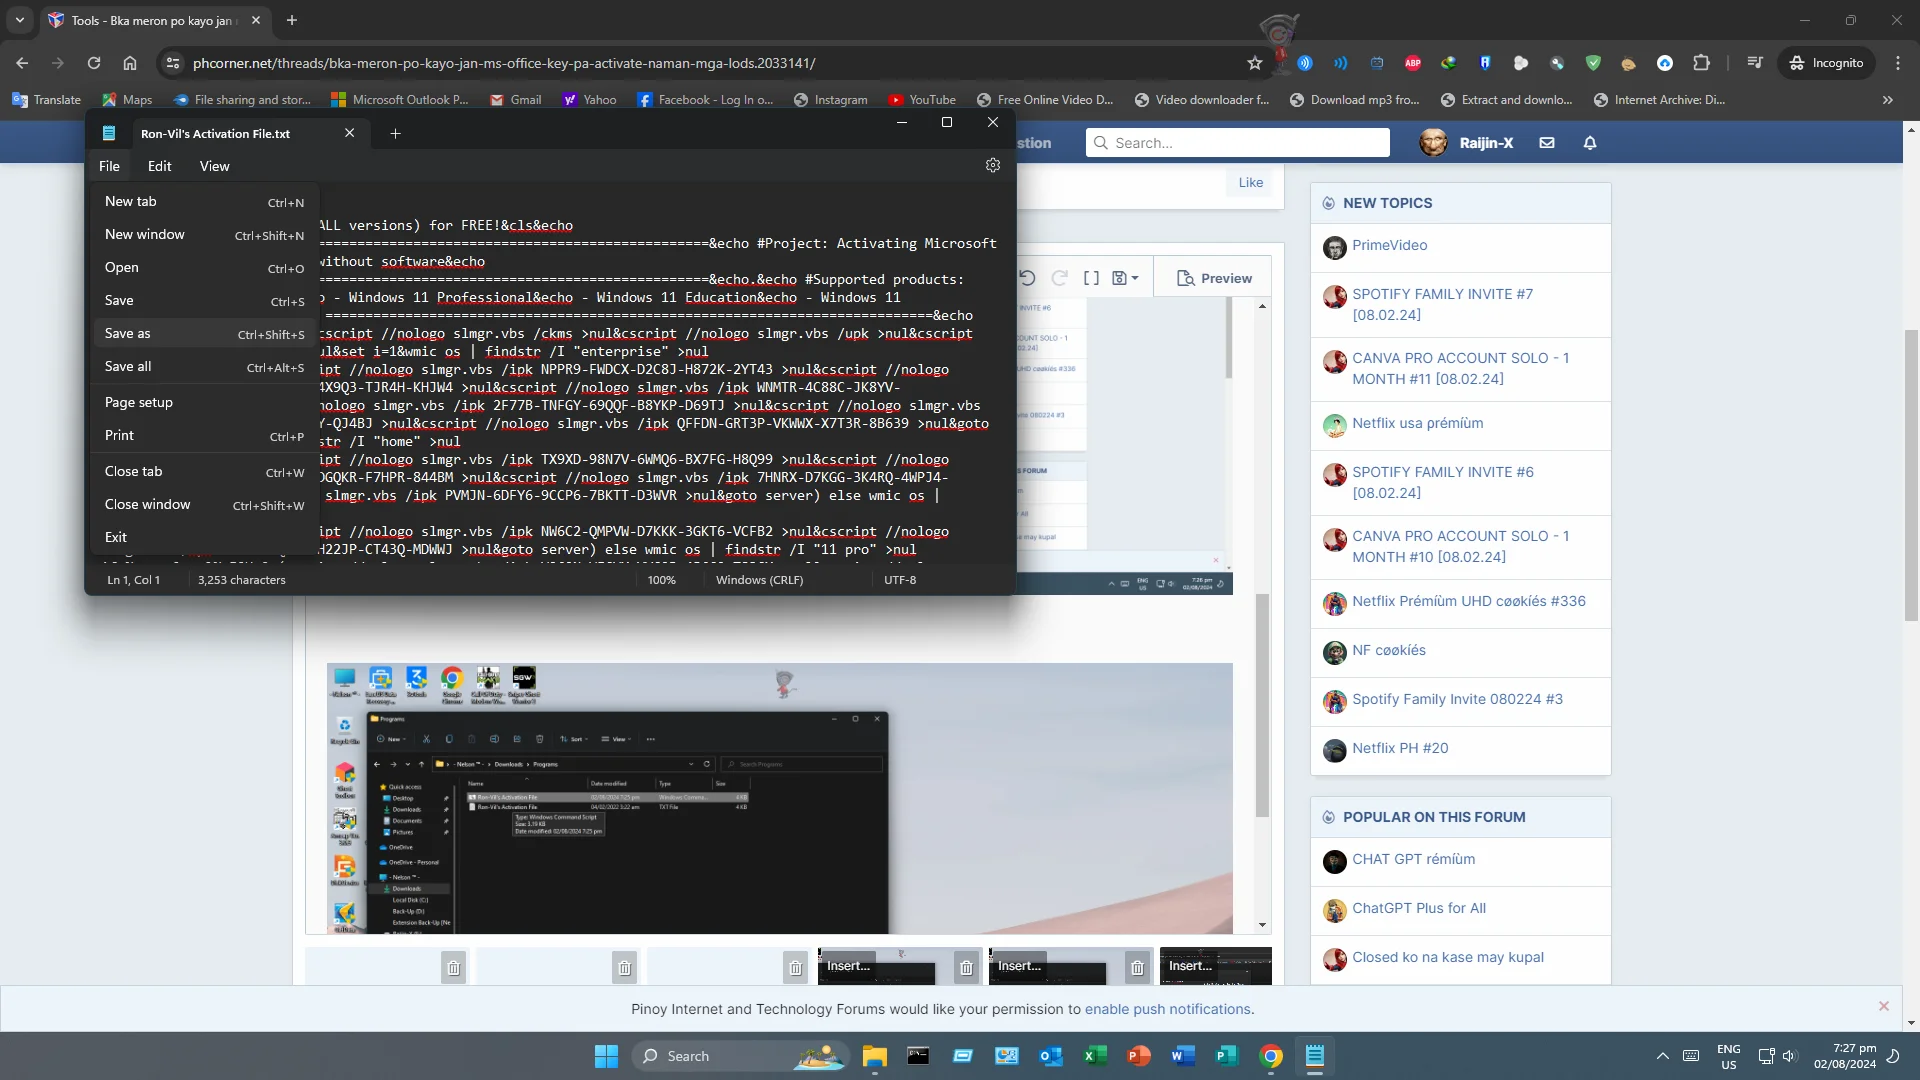Open the View menu in Notepad
The width and height of the screenshot is (1920, 1080).
pyautogui.click(x=214, y=166)
